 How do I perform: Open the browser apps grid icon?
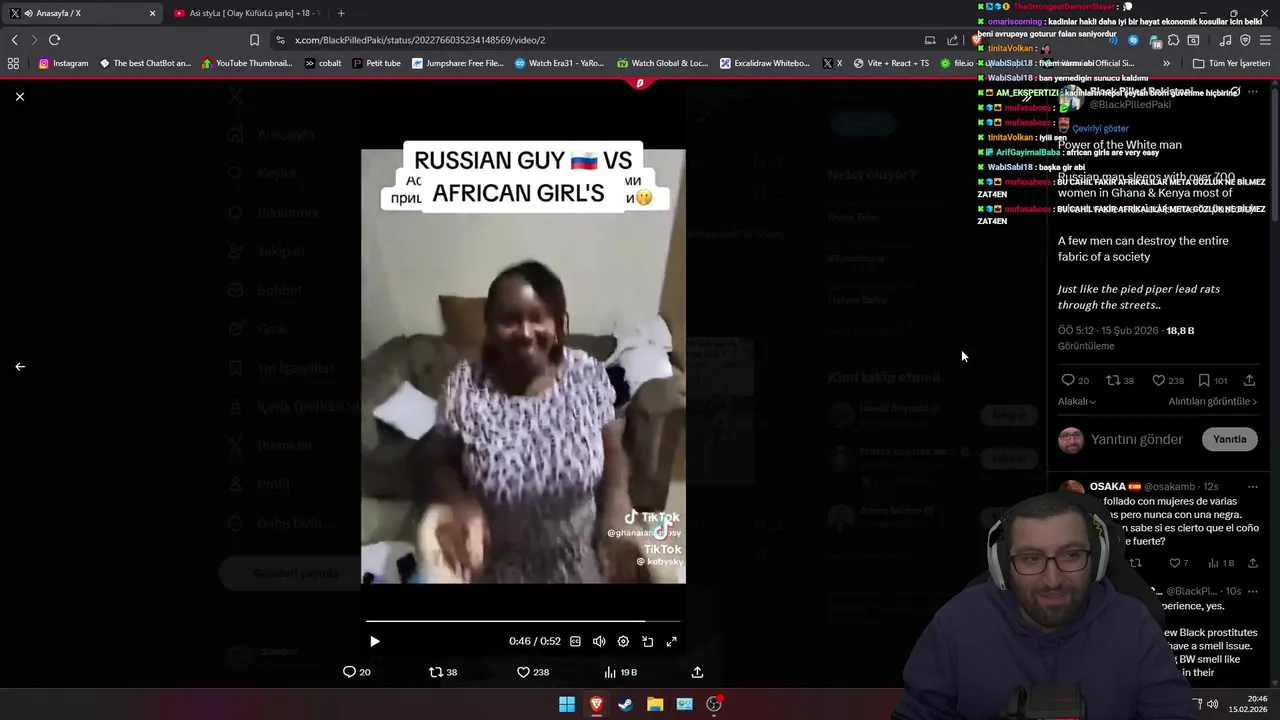point(13,63)
